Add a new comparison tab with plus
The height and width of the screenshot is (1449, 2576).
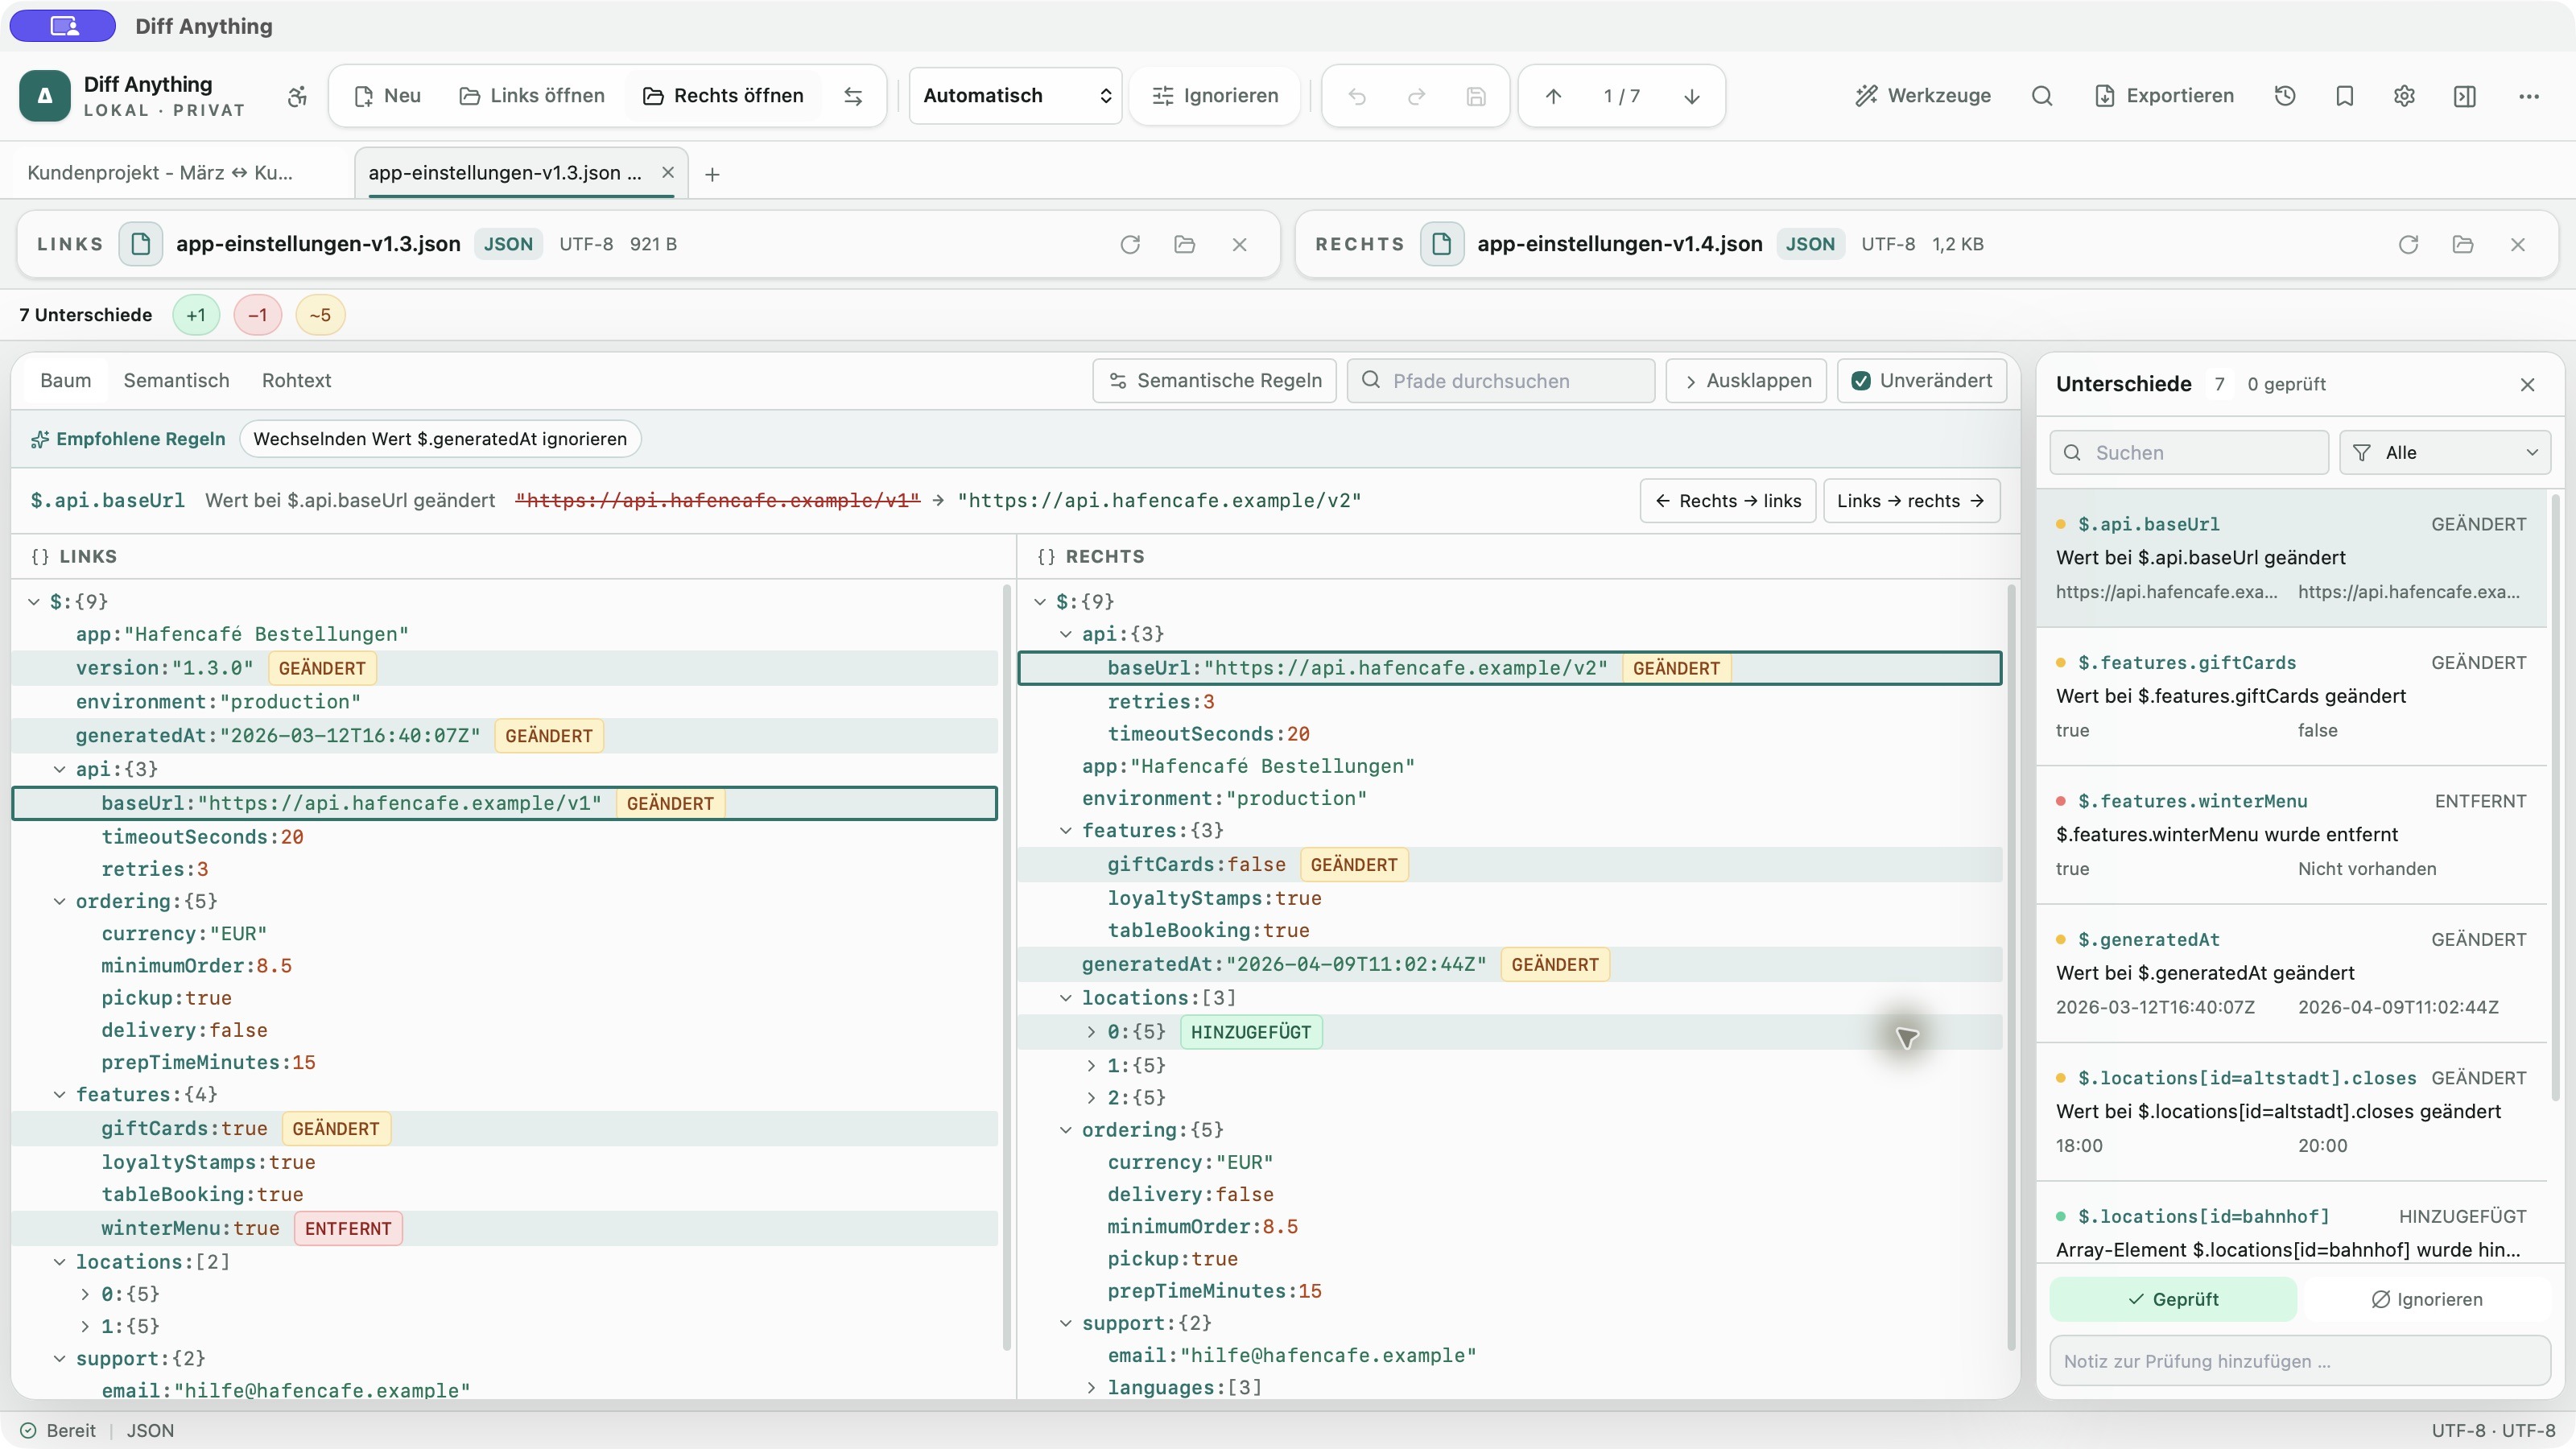(x=712, y=174)
